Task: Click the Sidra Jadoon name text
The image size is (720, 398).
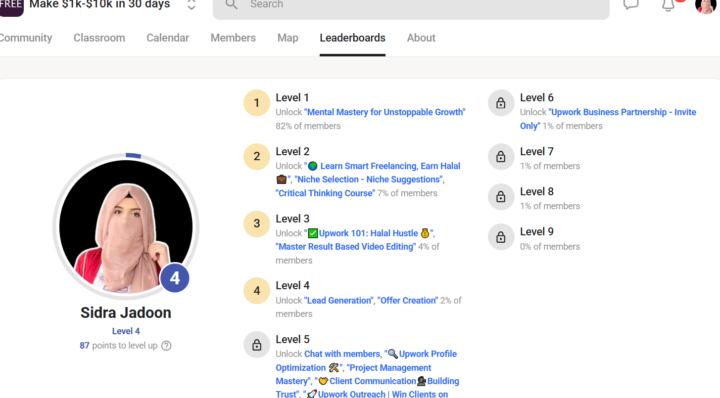Action: (126, 313)
